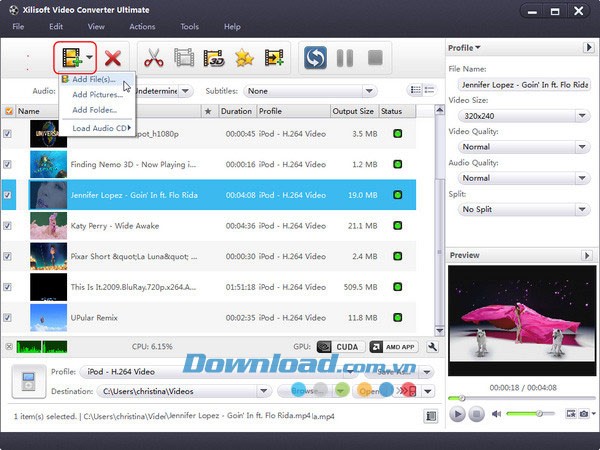The width and height of the screenshot is (600, 450).
Task: Expand the Preview panel arrow button
Action: [587, 255]
